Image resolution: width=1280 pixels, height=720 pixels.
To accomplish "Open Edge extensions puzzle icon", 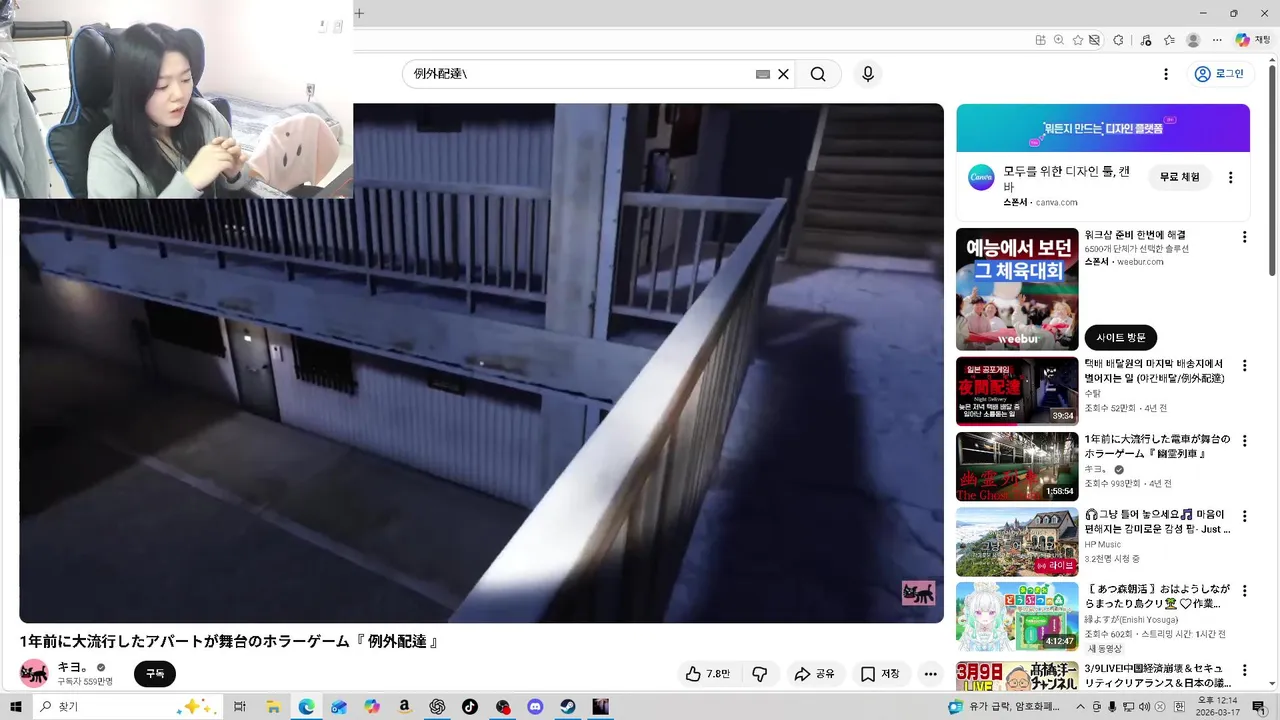I will 1119,40.
